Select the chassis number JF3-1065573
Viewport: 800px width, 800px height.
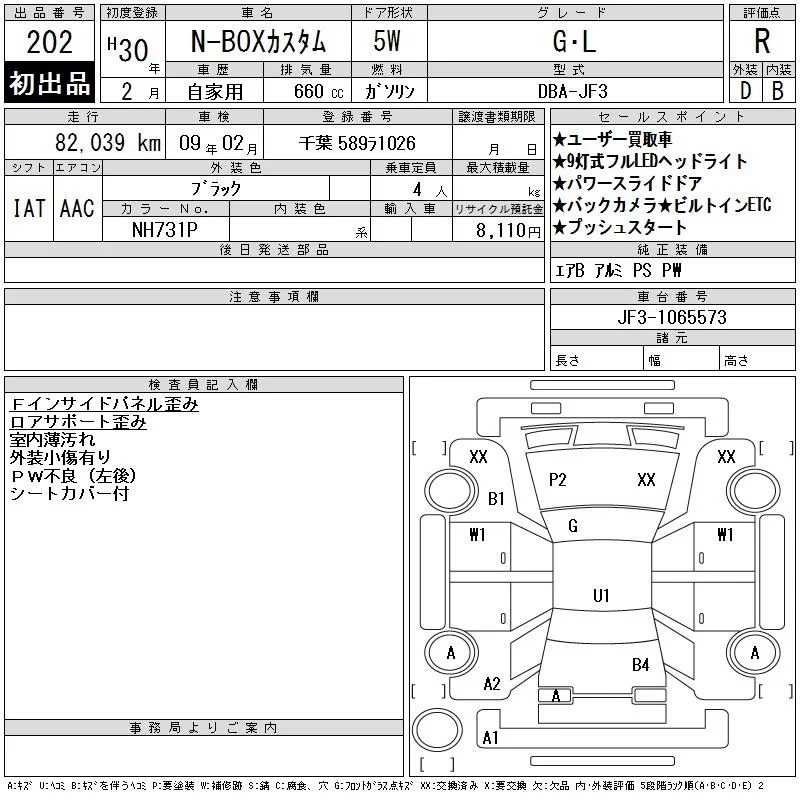(x=672, y=317)
